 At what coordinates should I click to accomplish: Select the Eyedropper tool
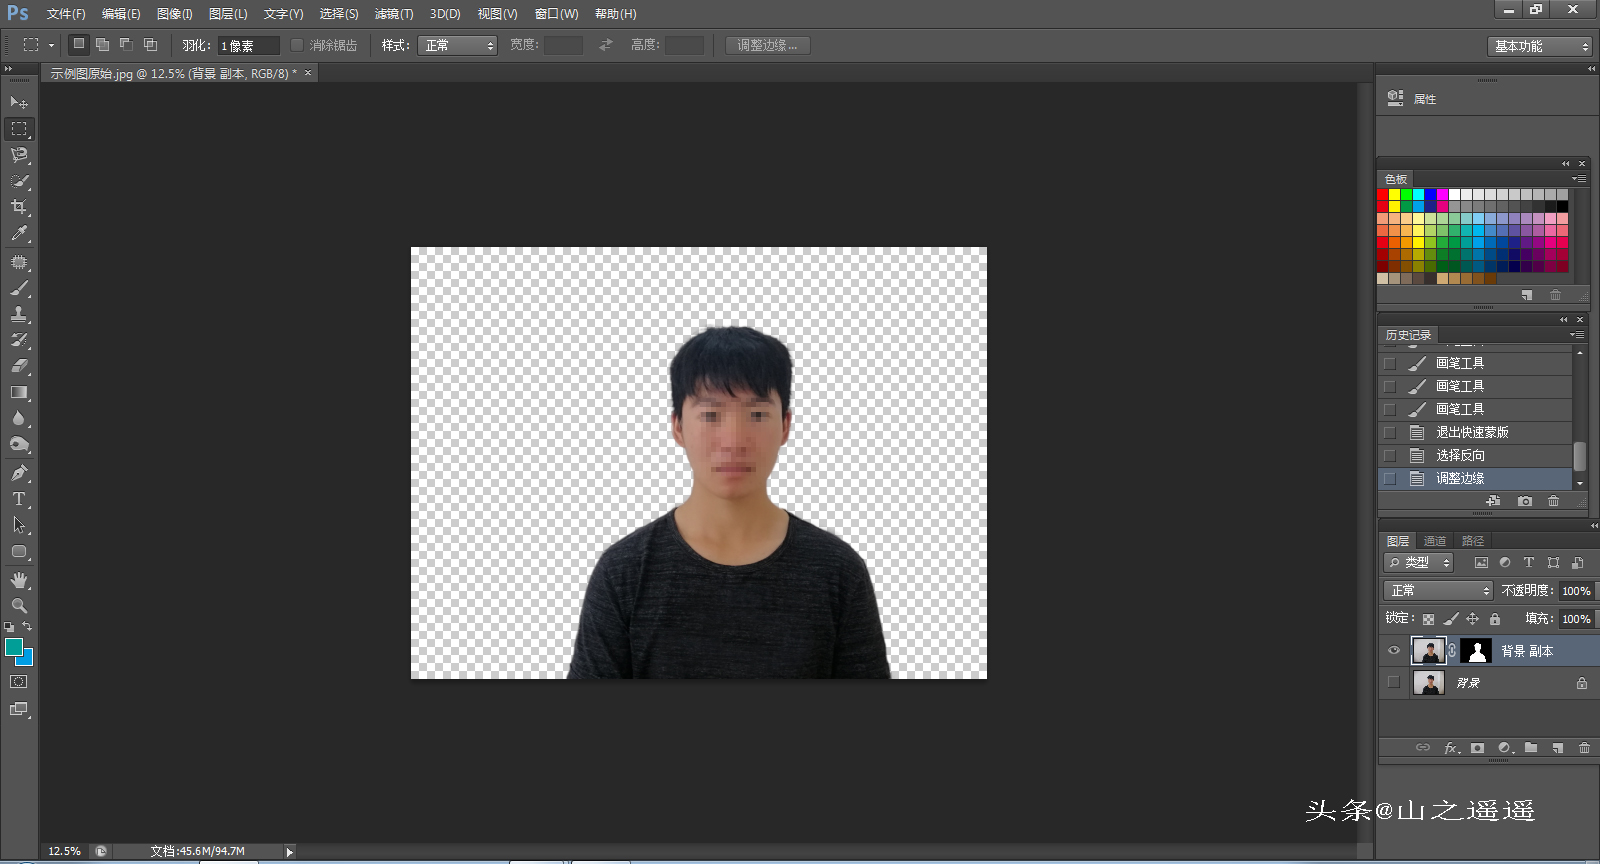click(18, 234)
